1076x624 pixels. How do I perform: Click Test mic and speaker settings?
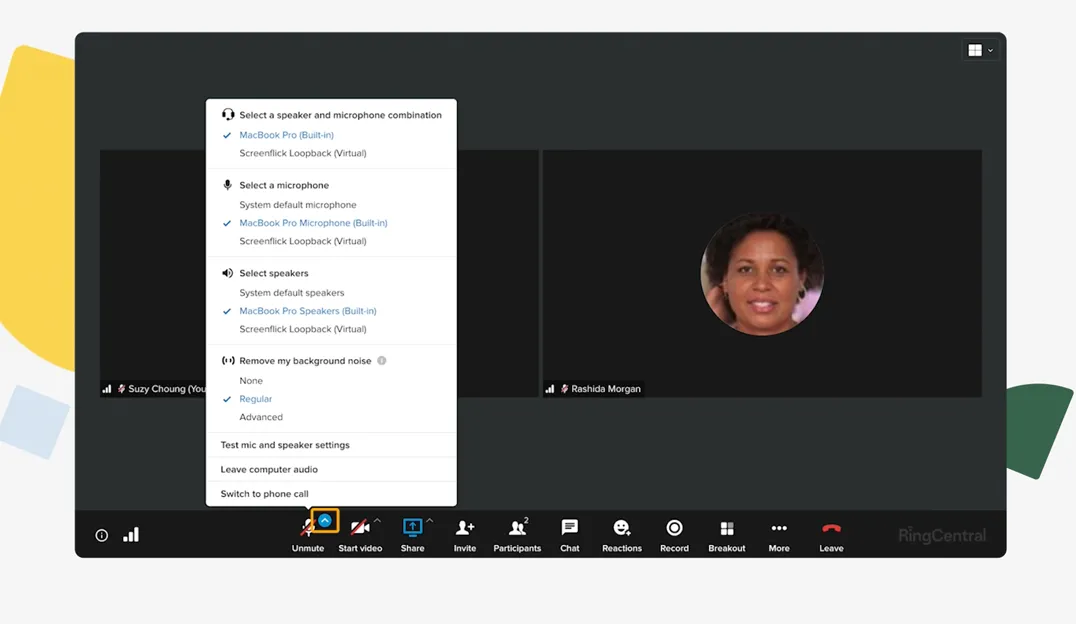pos(285,445)
